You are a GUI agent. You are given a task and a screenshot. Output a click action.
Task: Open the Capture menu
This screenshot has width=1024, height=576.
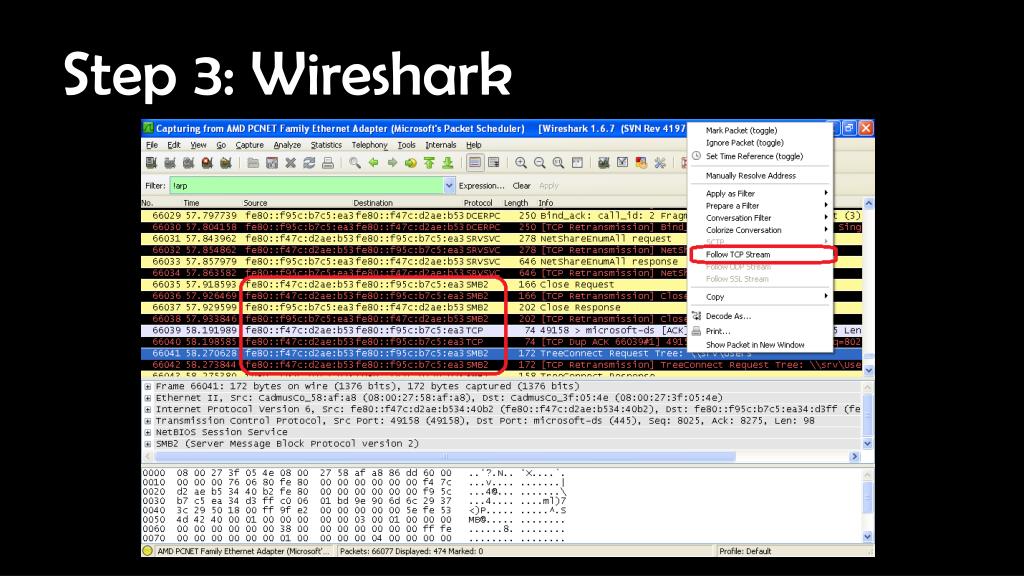[249, 145]
